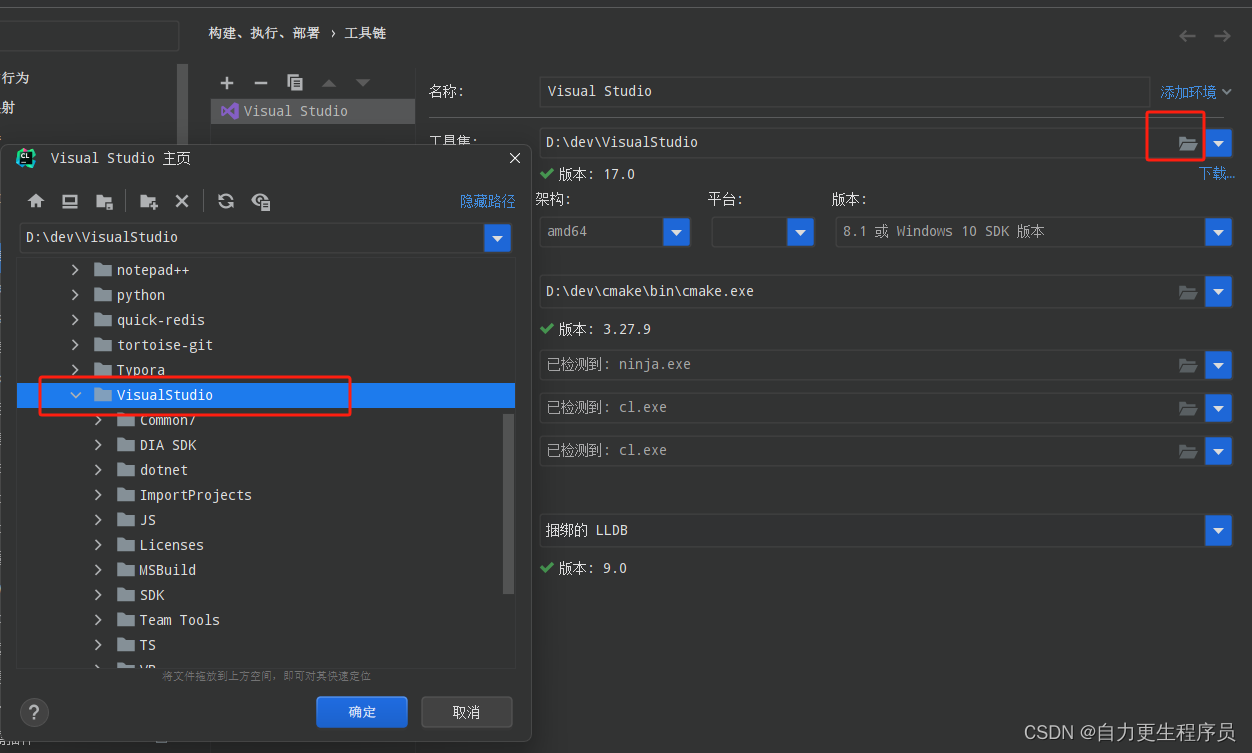Click the toolset path text field

[857, 143]
